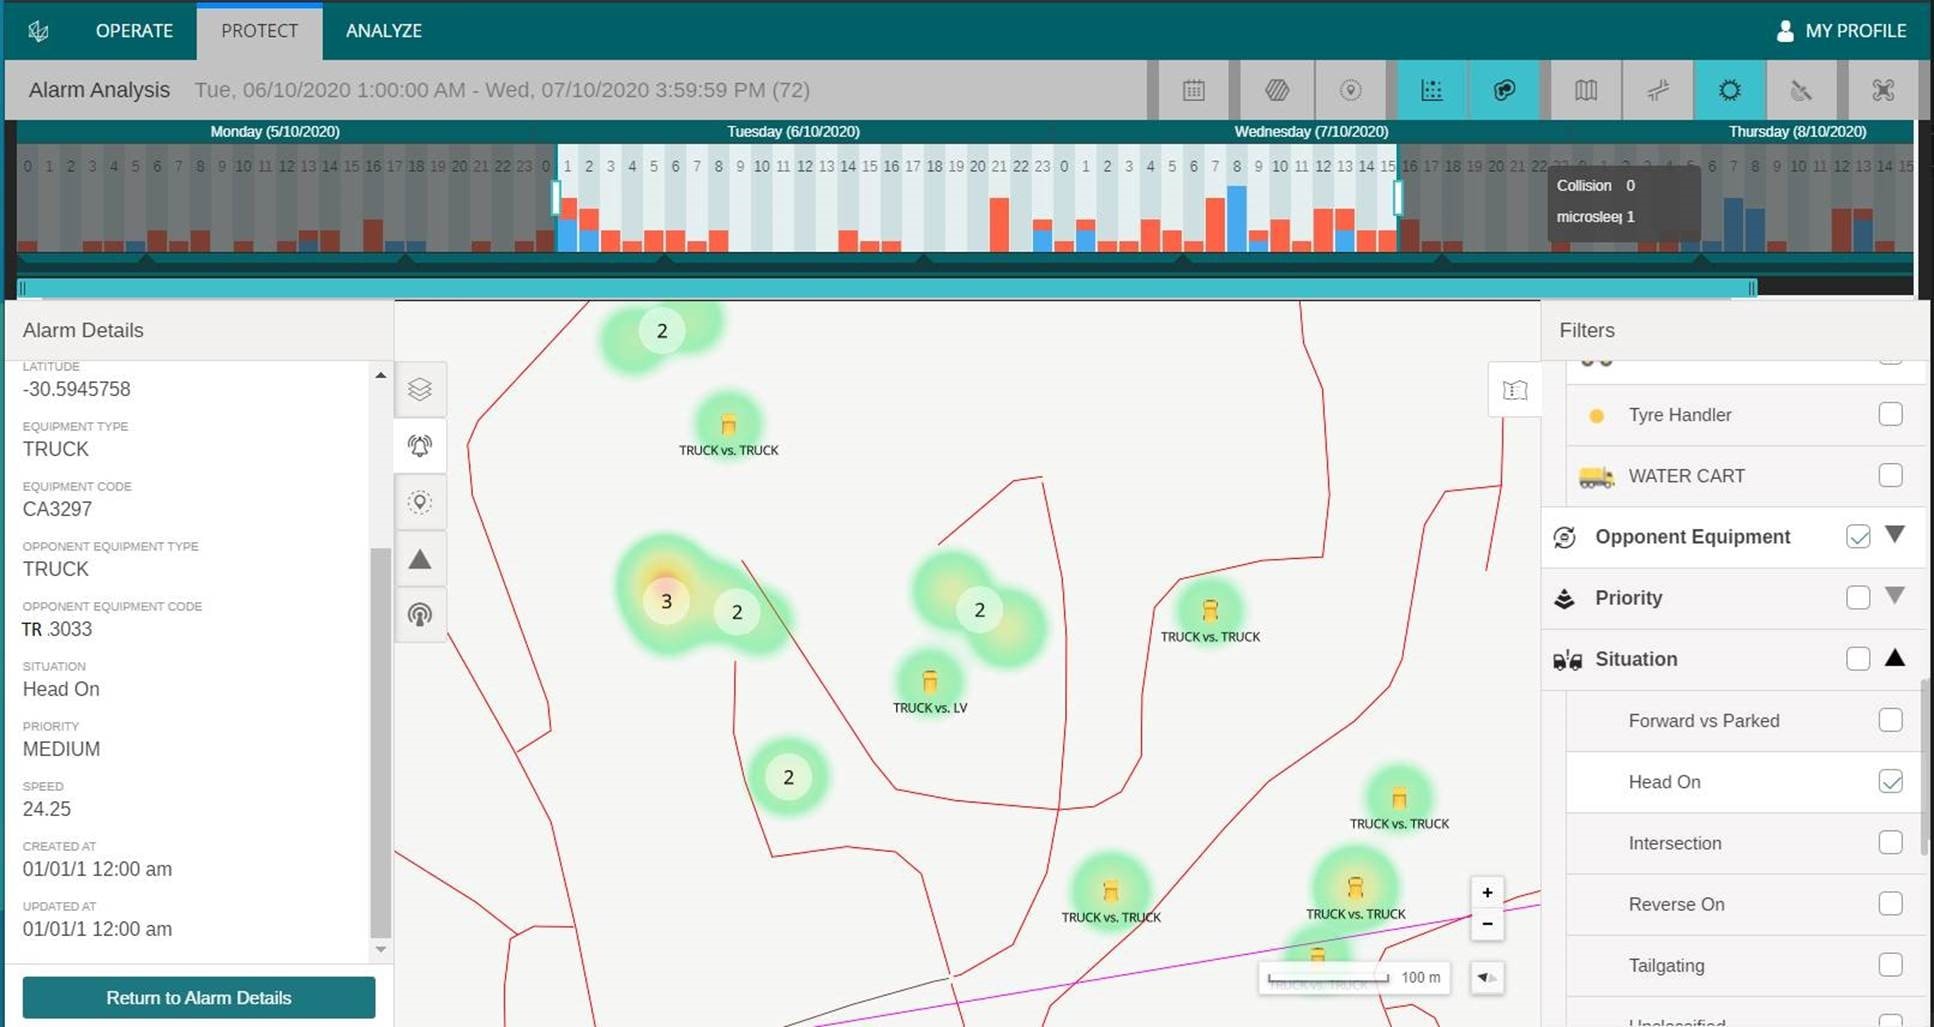Image resolution: width=1934 pixels, height=1027 pixels.
Task: Click the Filters panel scrollbar
Action: (1925, 768)
